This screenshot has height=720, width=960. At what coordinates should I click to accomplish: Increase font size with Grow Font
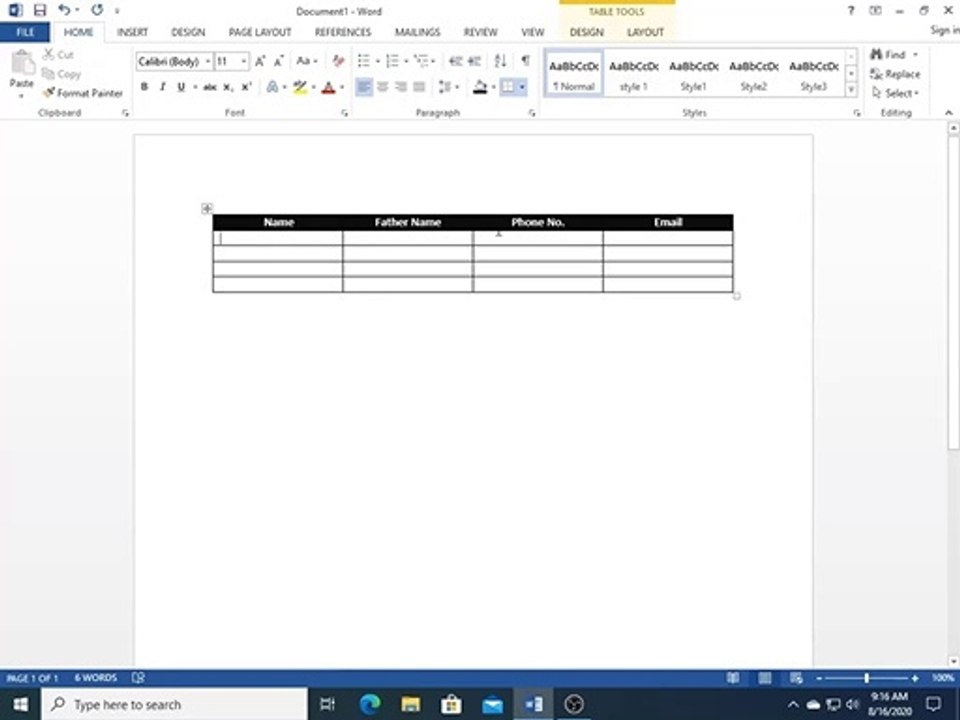(260, 61)
